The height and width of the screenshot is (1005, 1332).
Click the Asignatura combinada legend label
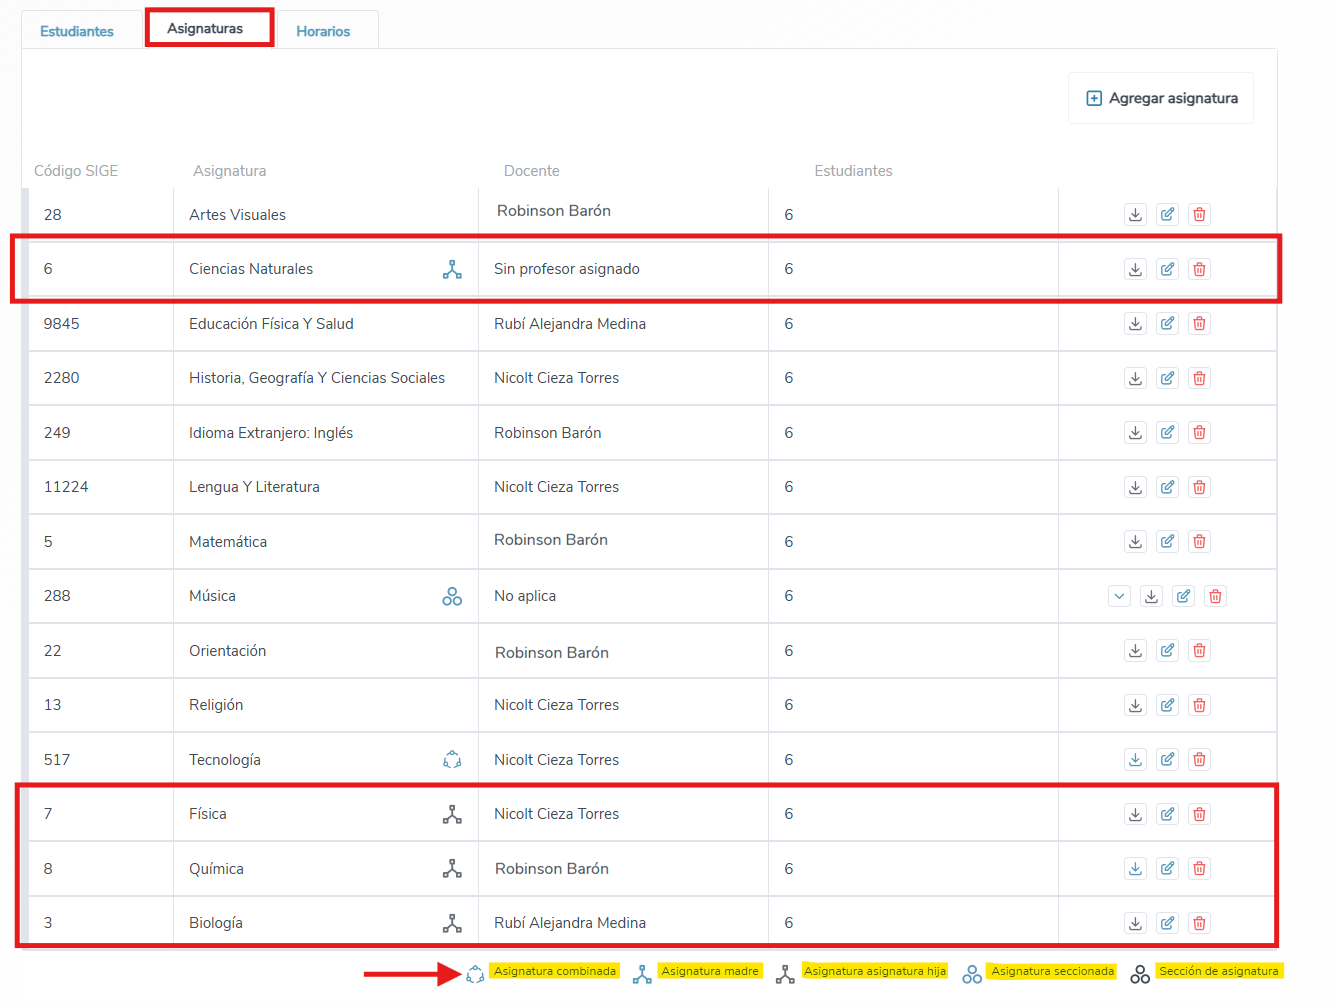point(554,971)
